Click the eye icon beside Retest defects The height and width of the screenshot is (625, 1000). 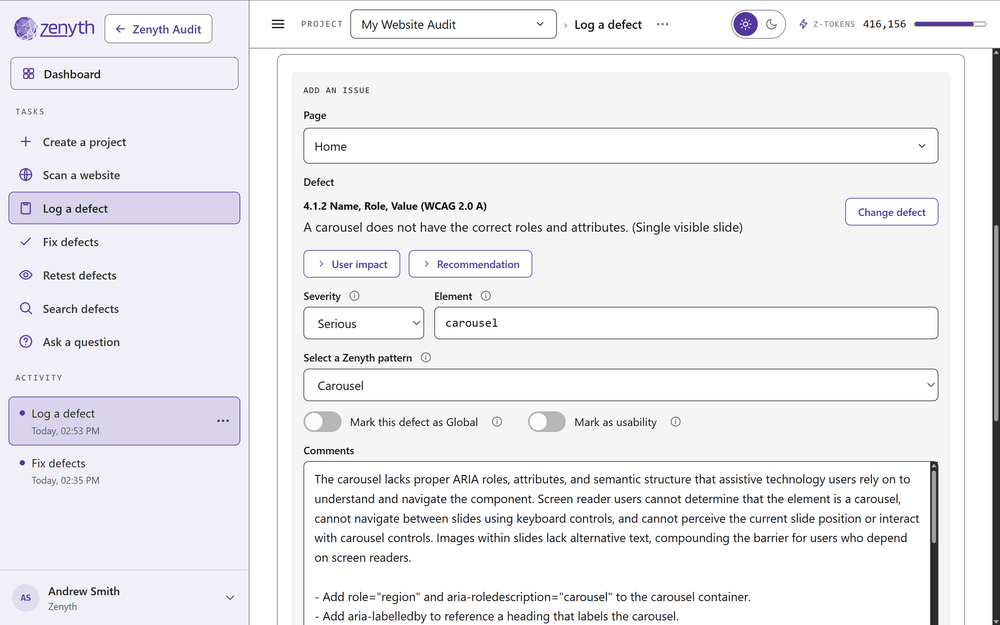(26, 275)
